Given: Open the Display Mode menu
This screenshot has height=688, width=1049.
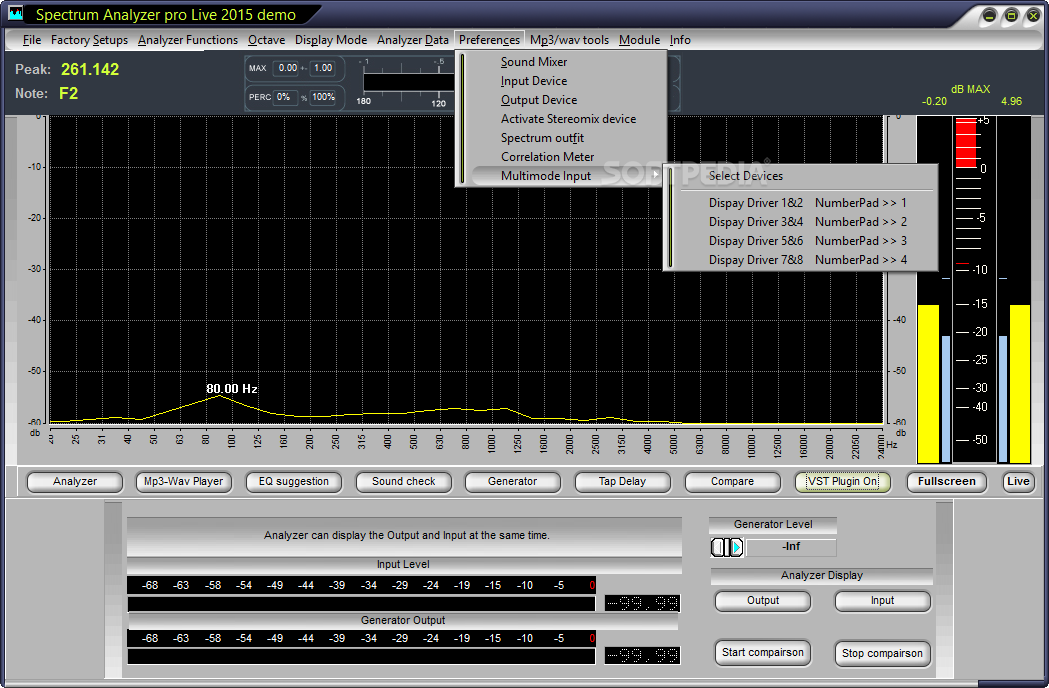Looking at the screenshot, I should click(x=330, y=40).
